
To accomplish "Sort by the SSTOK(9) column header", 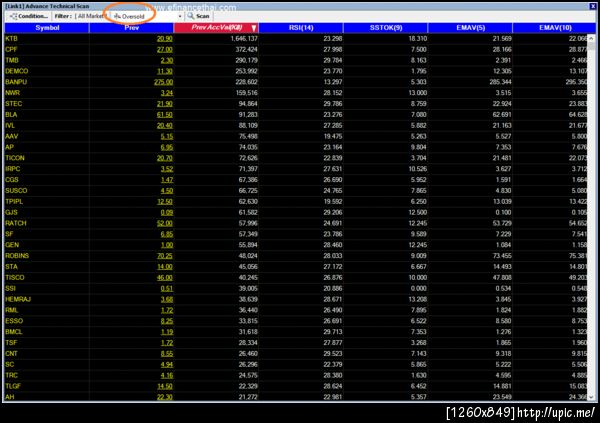I will tap(386, 28).
